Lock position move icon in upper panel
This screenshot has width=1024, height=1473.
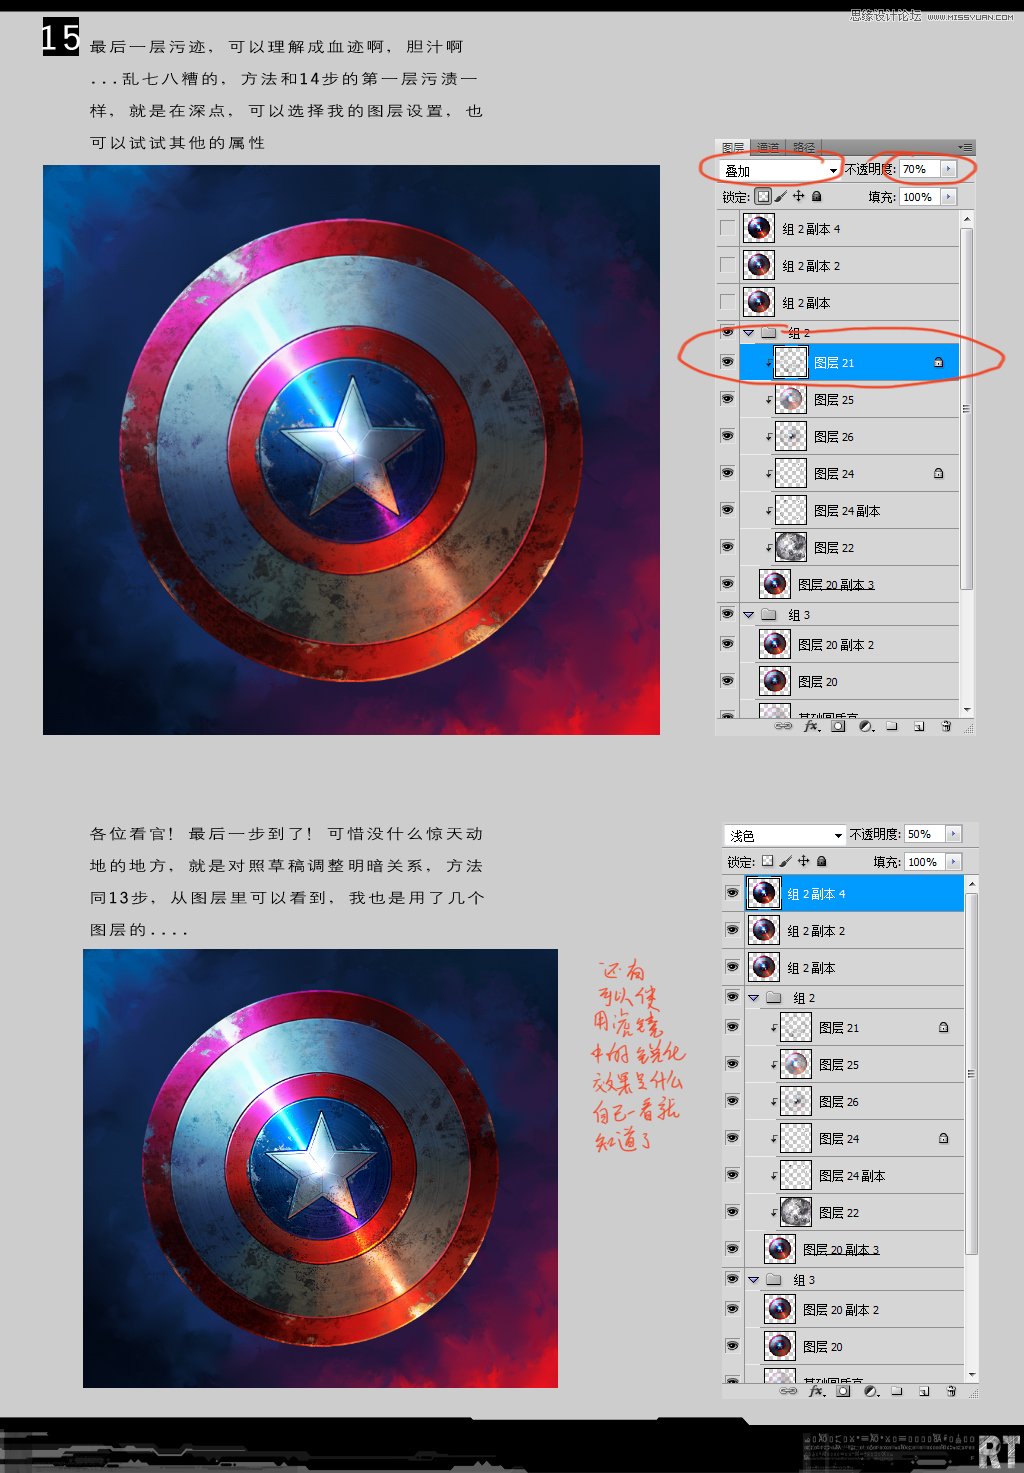tap(799, 197)
